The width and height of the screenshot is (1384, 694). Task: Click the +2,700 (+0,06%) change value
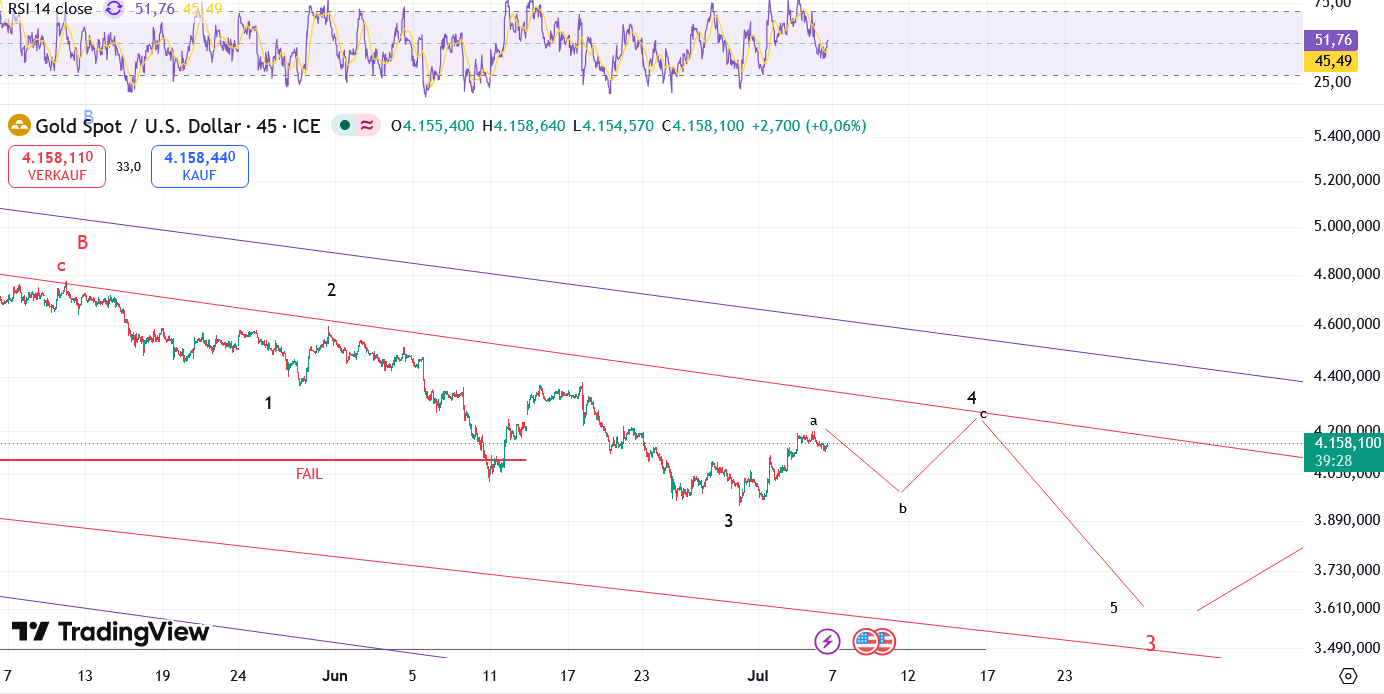(809, 126)
